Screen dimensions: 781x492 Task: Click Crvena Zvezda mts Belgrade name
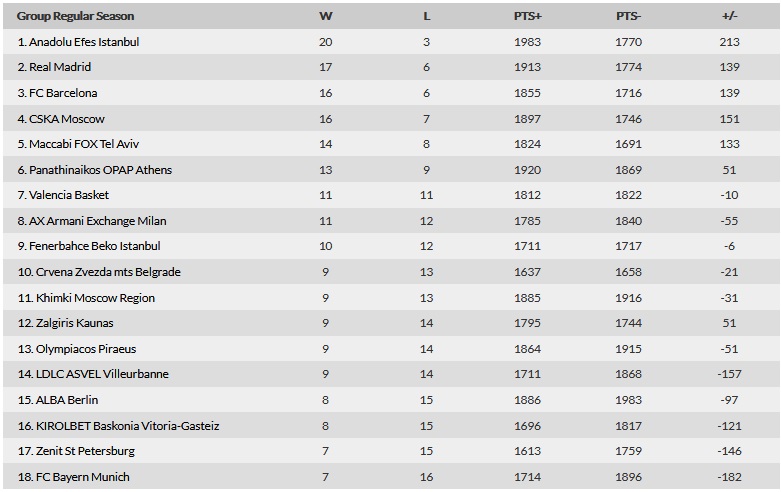click(108, 272)
